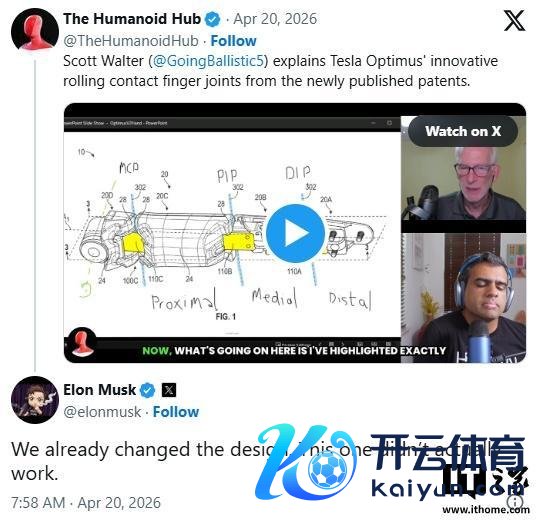Click the @TheHumanoidHub handle

coord(131,41)
